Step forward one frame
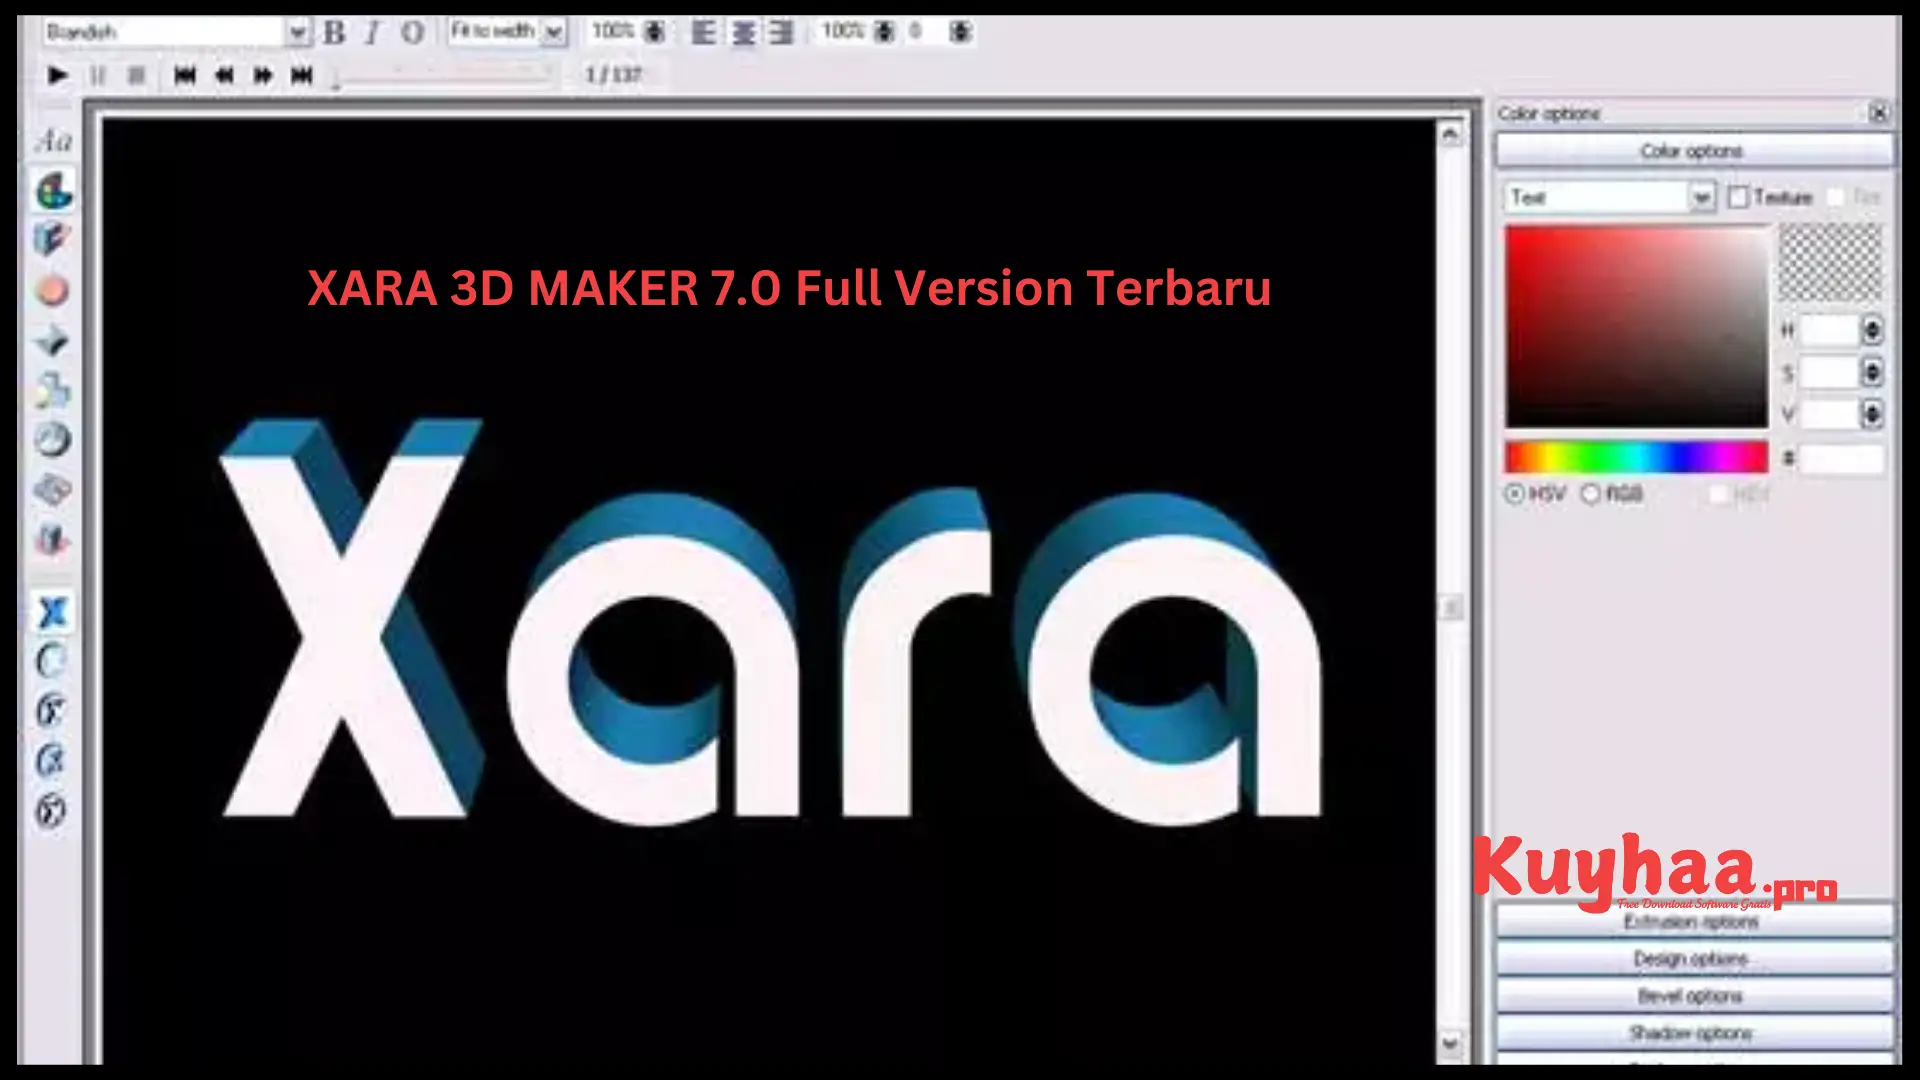 click(263, 75)
